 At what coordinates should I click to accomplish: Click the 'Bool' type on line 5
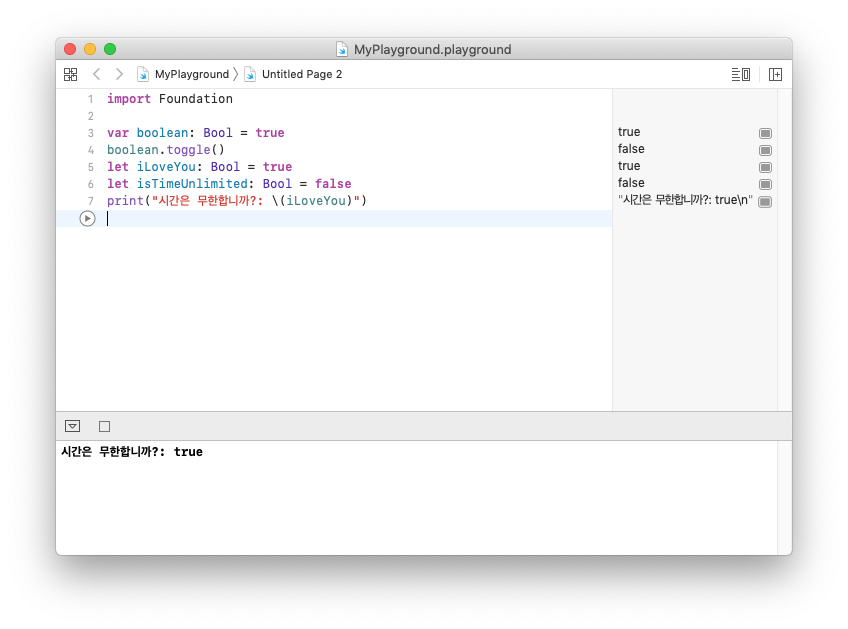225,167
